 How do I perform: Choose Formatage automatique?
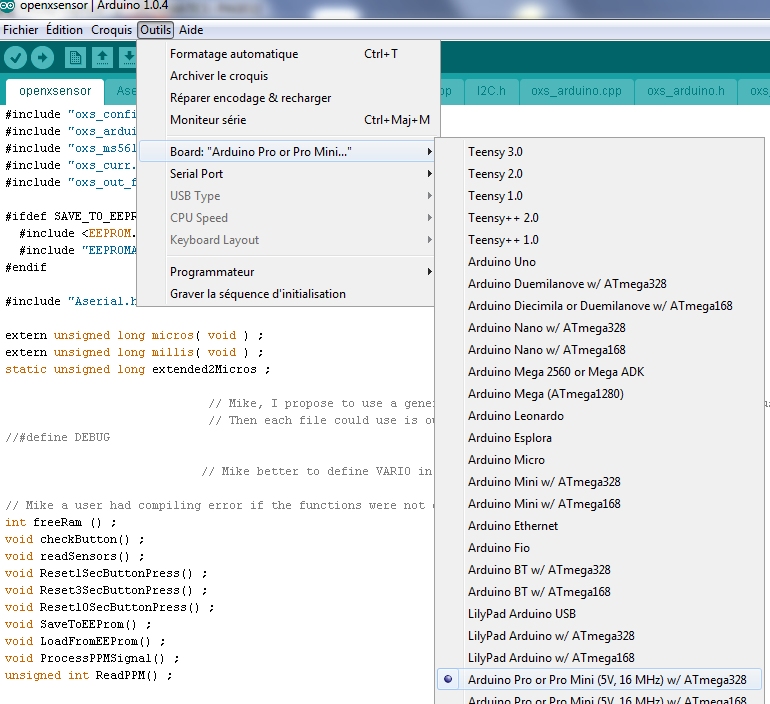(289, 54)
